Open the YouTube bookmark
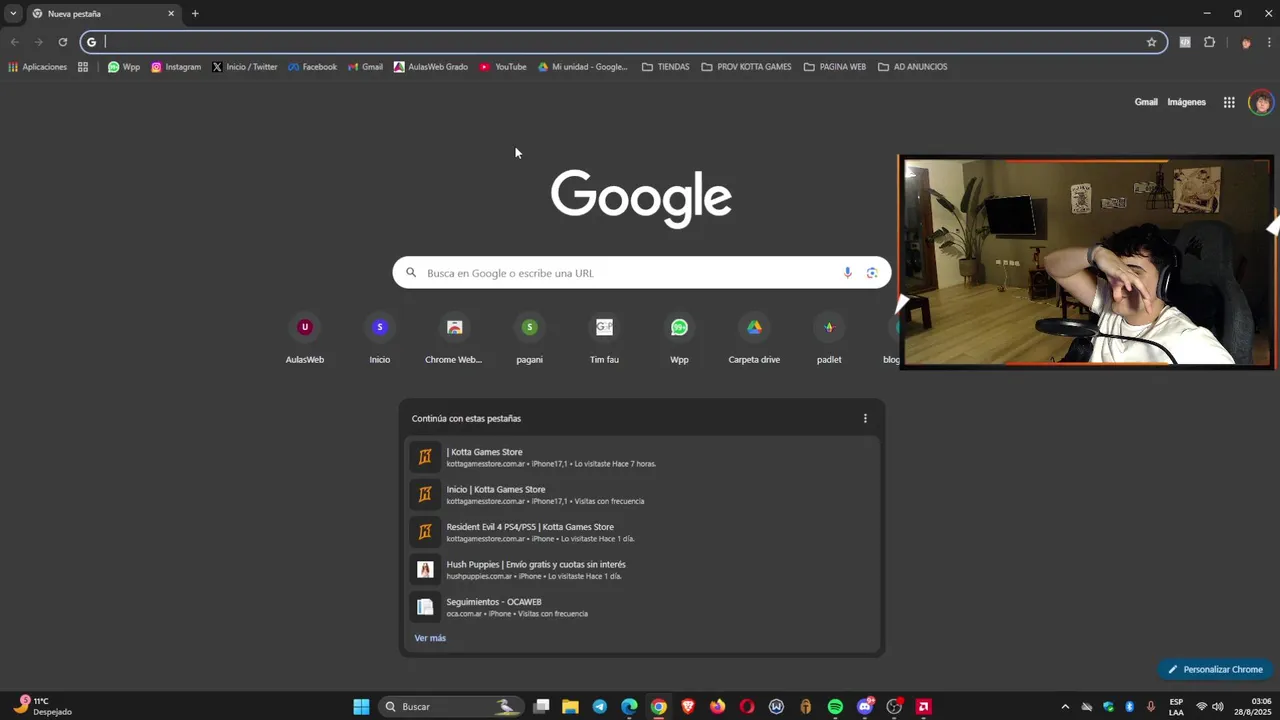The image size is (1280, 720). point(503,67)
